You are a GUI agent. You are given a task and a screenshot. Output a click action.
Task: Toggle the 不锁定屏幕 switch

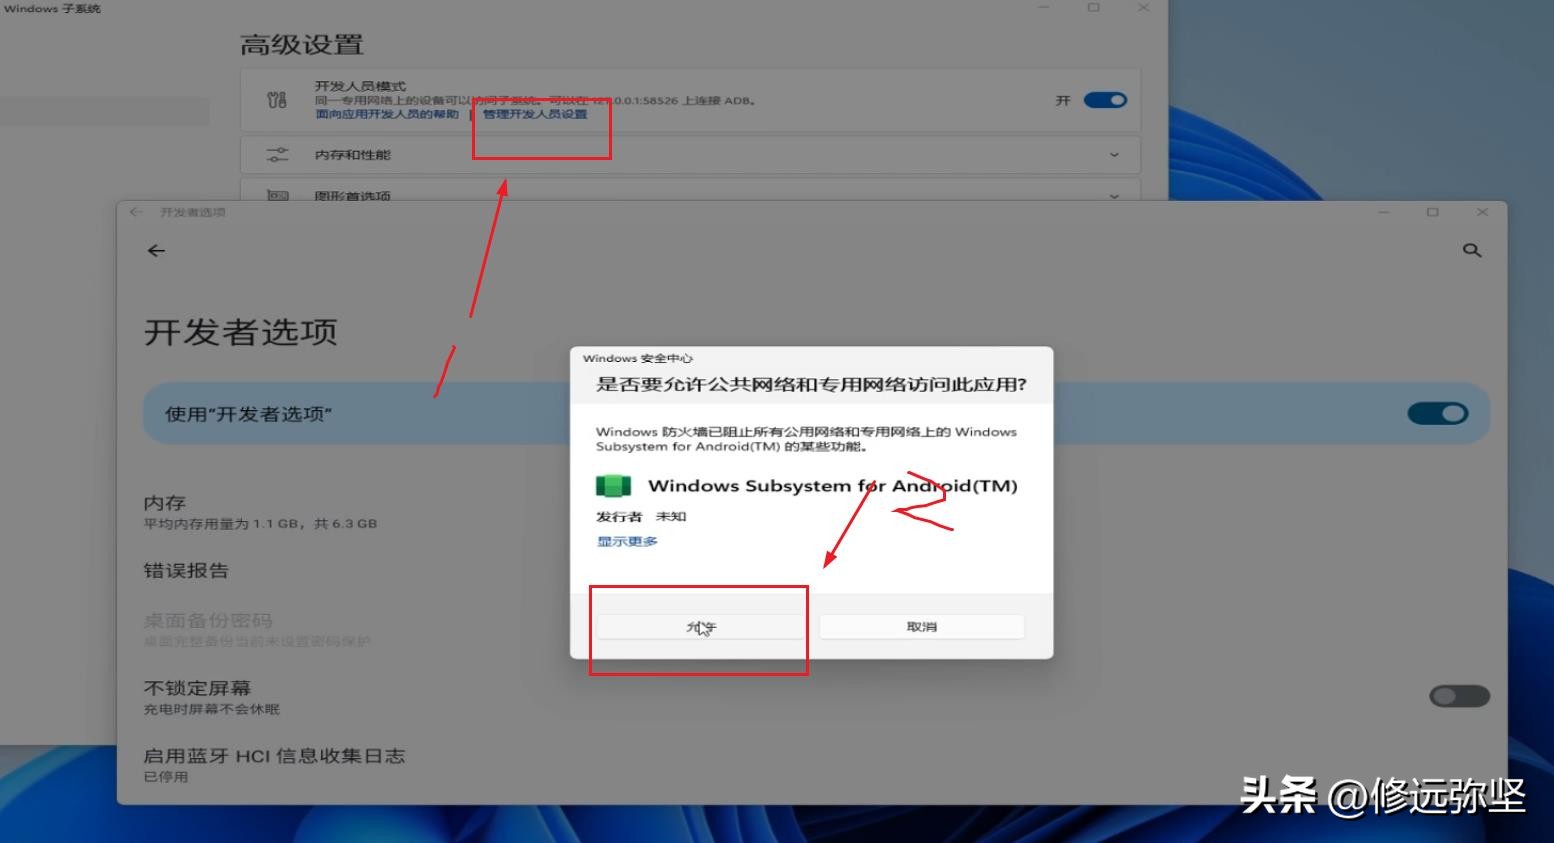tap(1460, 696)
